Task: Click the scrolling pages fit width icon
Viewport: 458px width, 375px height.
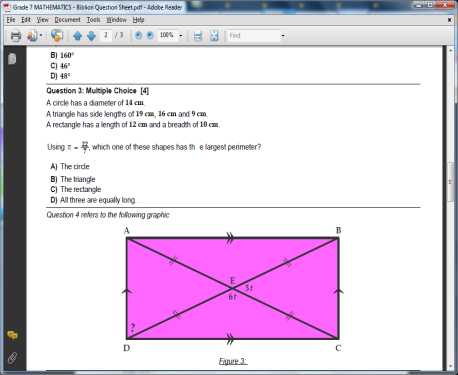Action: (198, 35)
